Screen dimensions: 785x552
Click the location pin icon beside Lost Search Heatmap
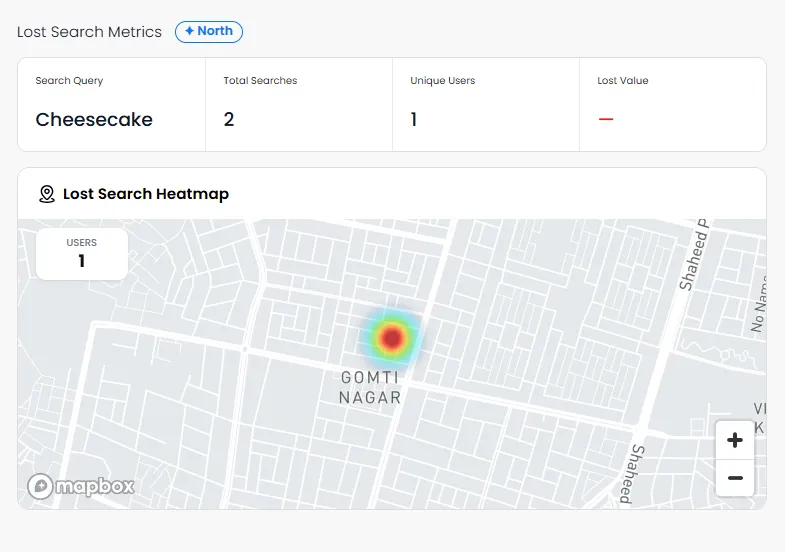tap(47, 194)
